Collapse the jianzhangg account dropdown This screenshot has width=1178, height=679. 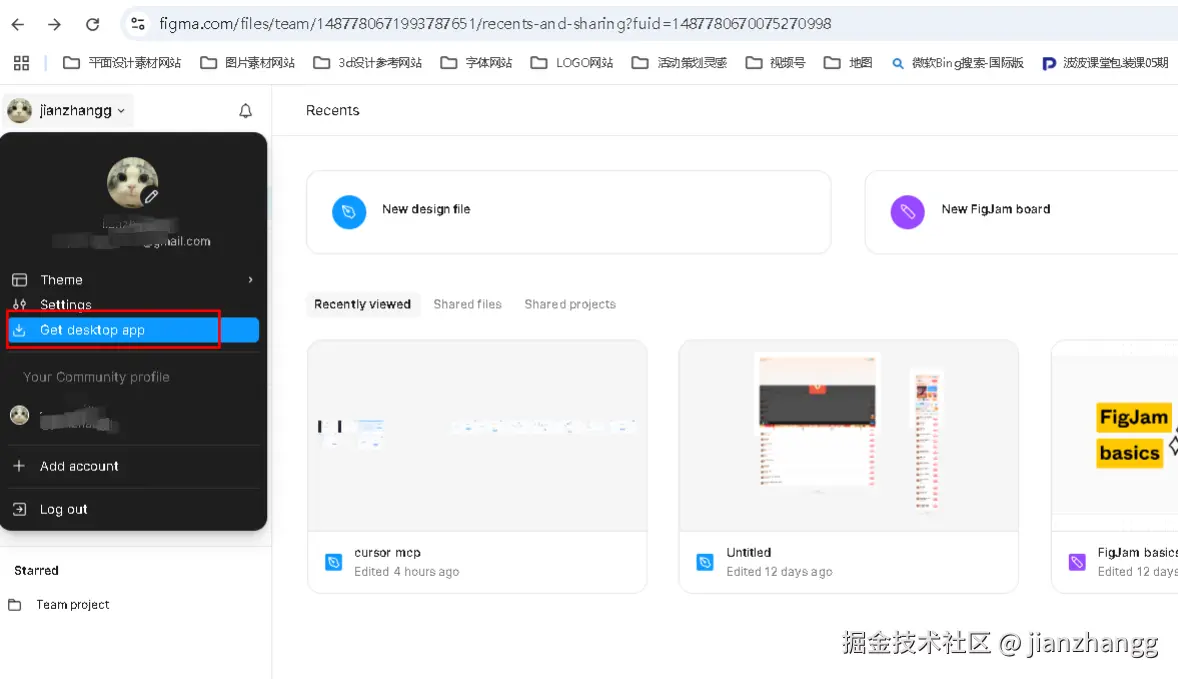click(68, 110)
